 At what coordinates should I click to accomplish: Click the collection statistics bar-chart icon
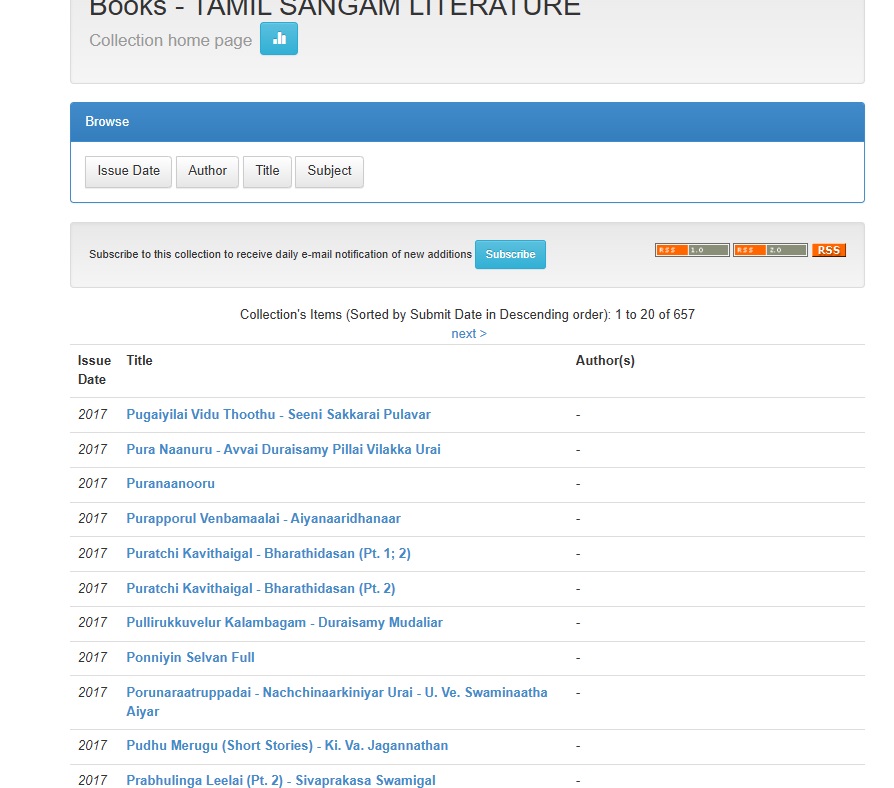pyautogui.click(x=279, y=39)
